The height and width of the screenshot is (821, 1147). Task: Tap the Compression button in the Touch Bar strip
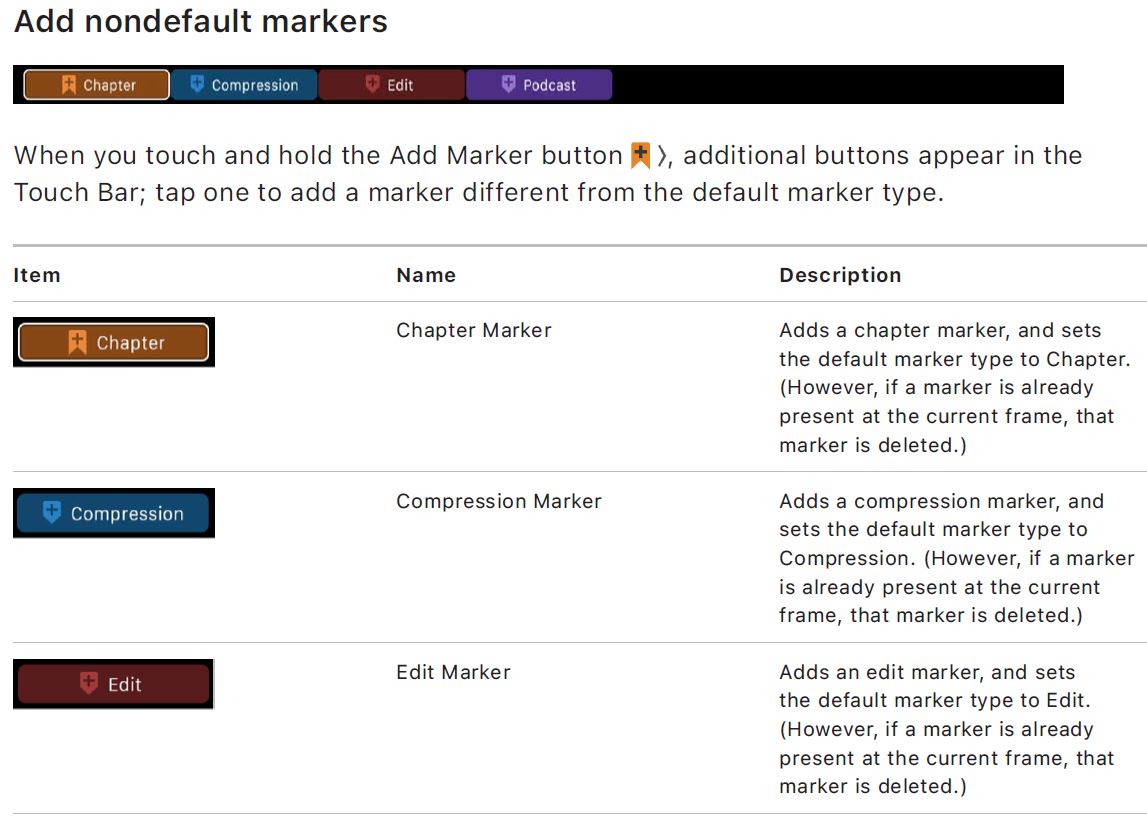(x=244, y=85)
